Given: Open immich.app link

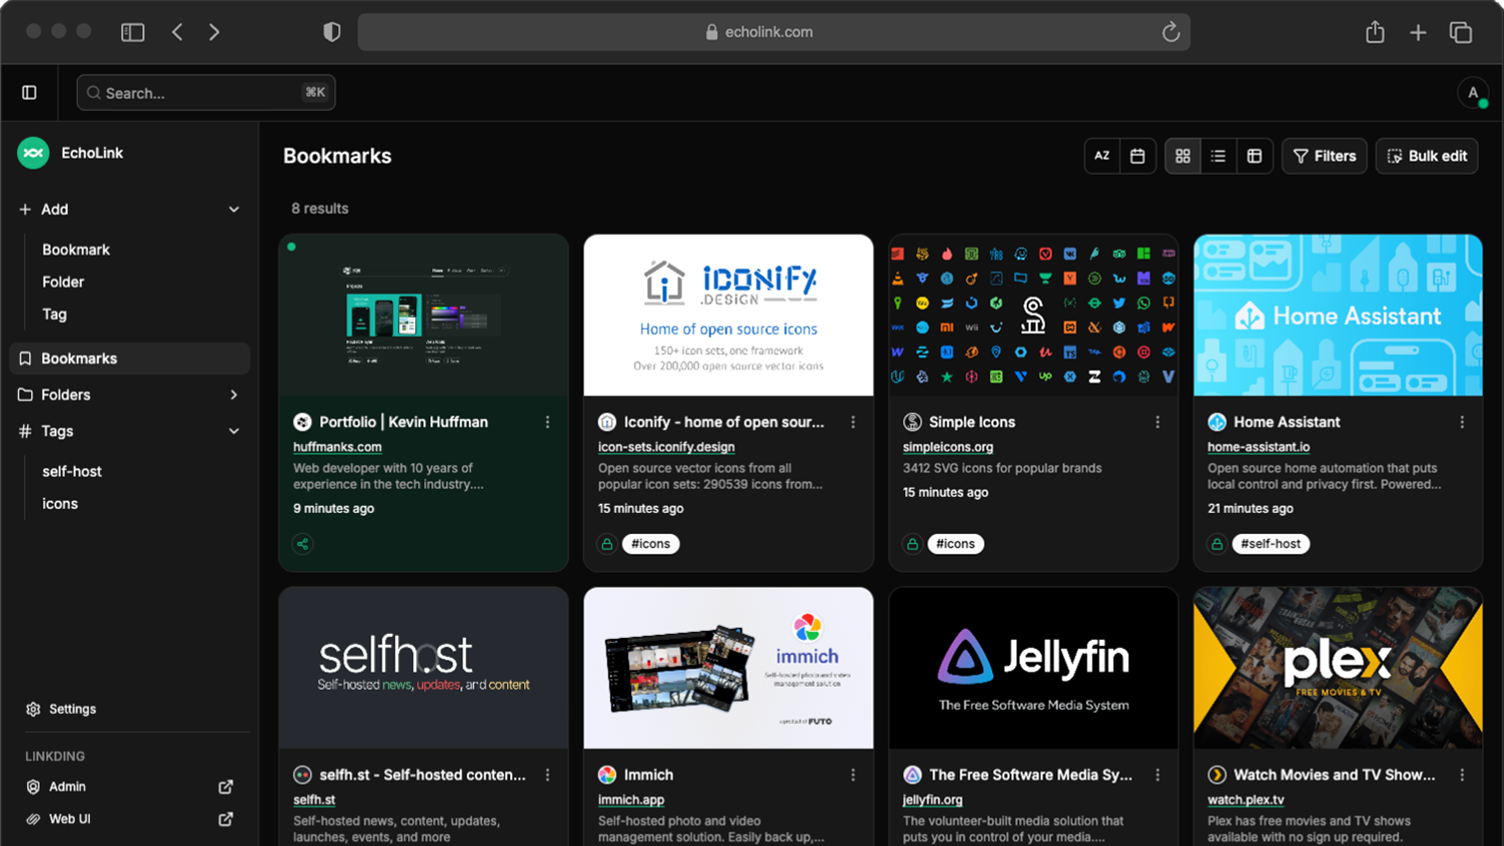Looking at the screenshot, I should [631, 800].
